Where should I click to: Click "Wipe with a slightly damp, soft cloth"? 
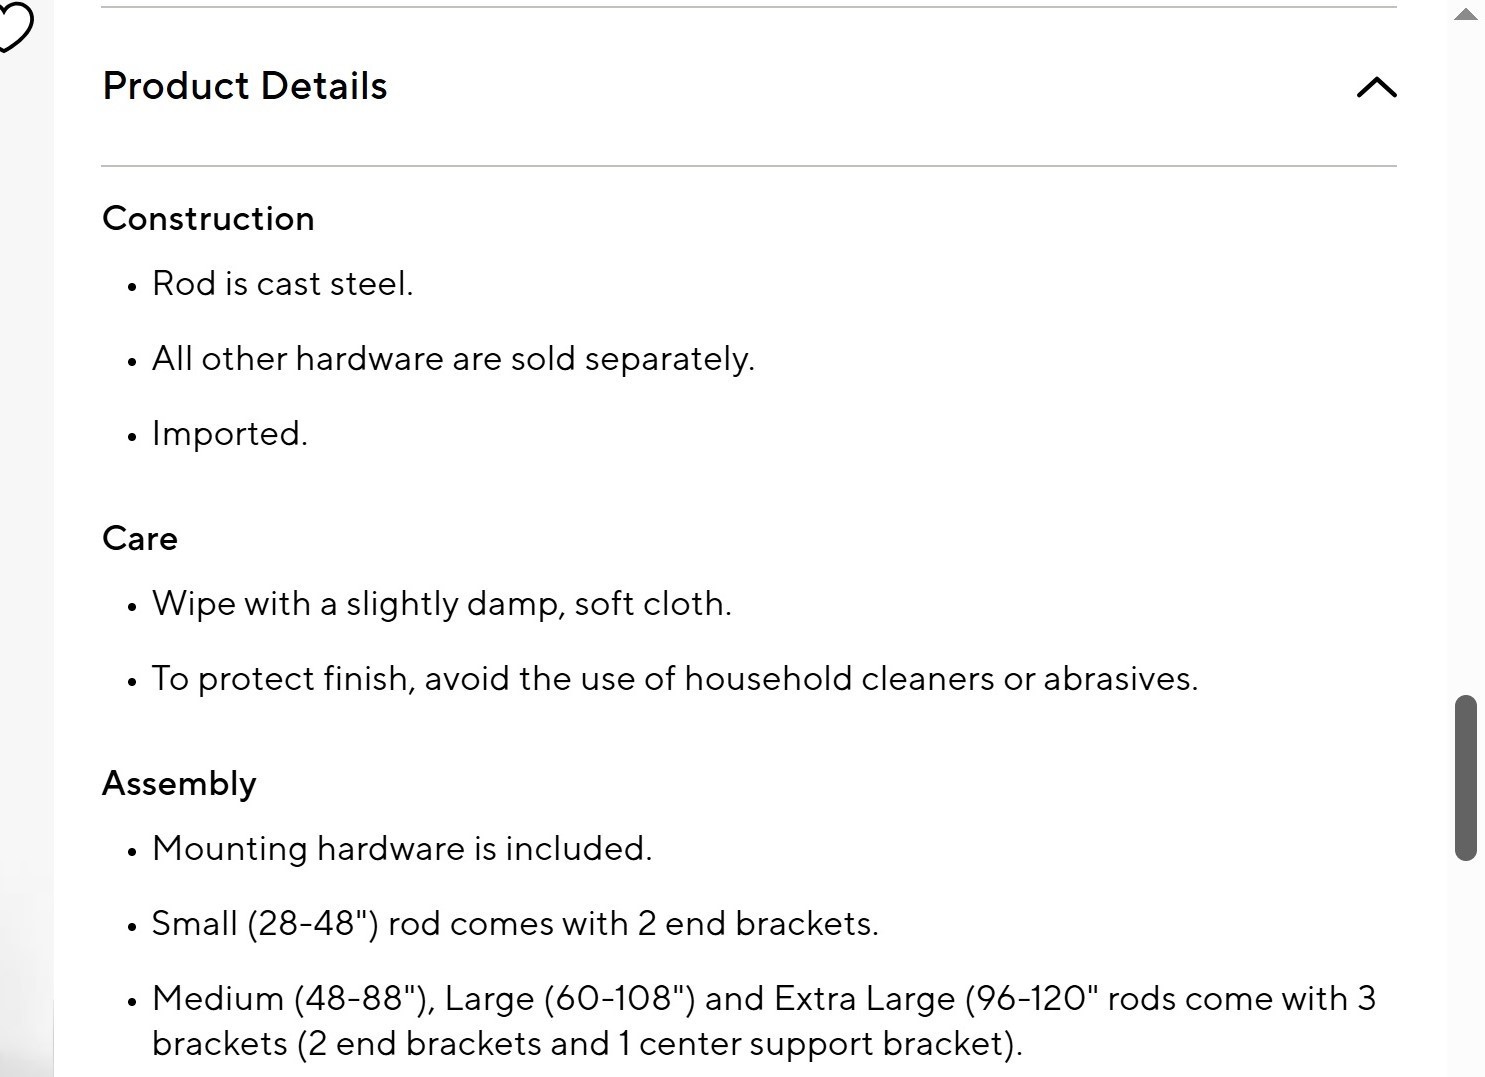441,604
